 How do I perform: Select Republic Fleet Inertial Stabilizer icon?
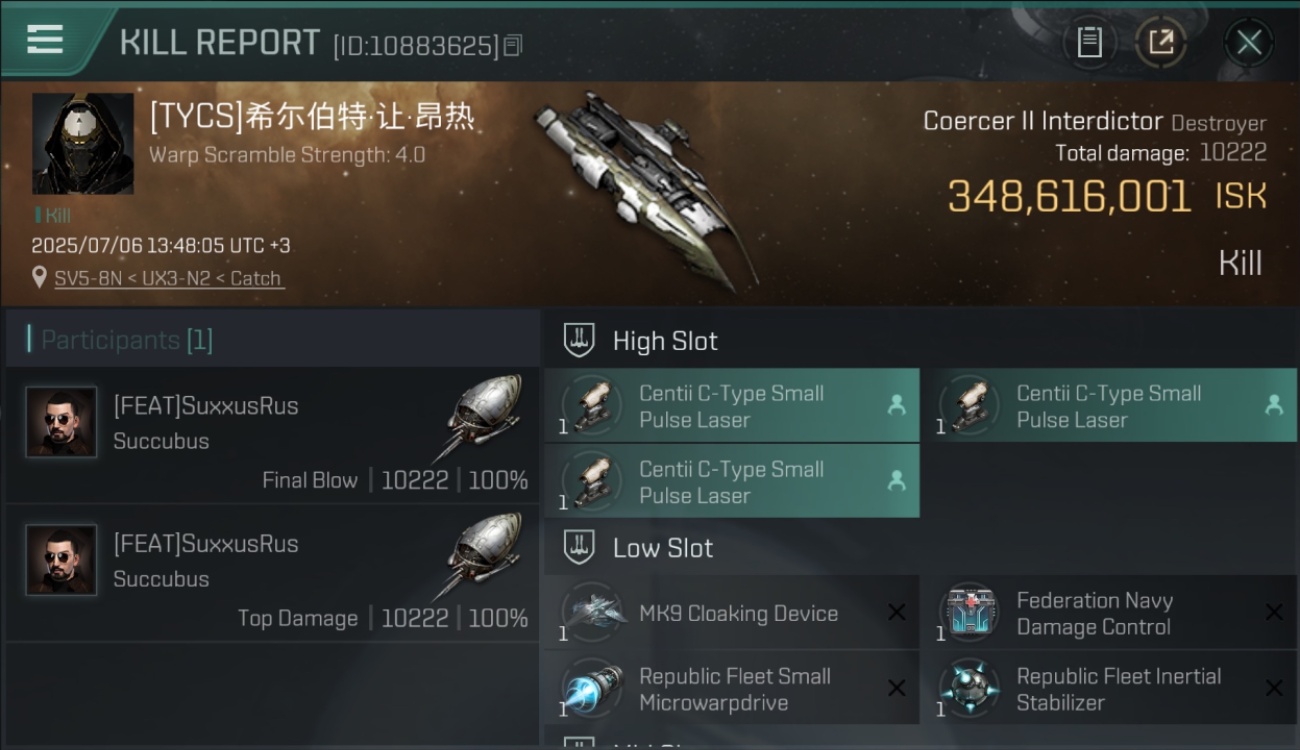969,688
